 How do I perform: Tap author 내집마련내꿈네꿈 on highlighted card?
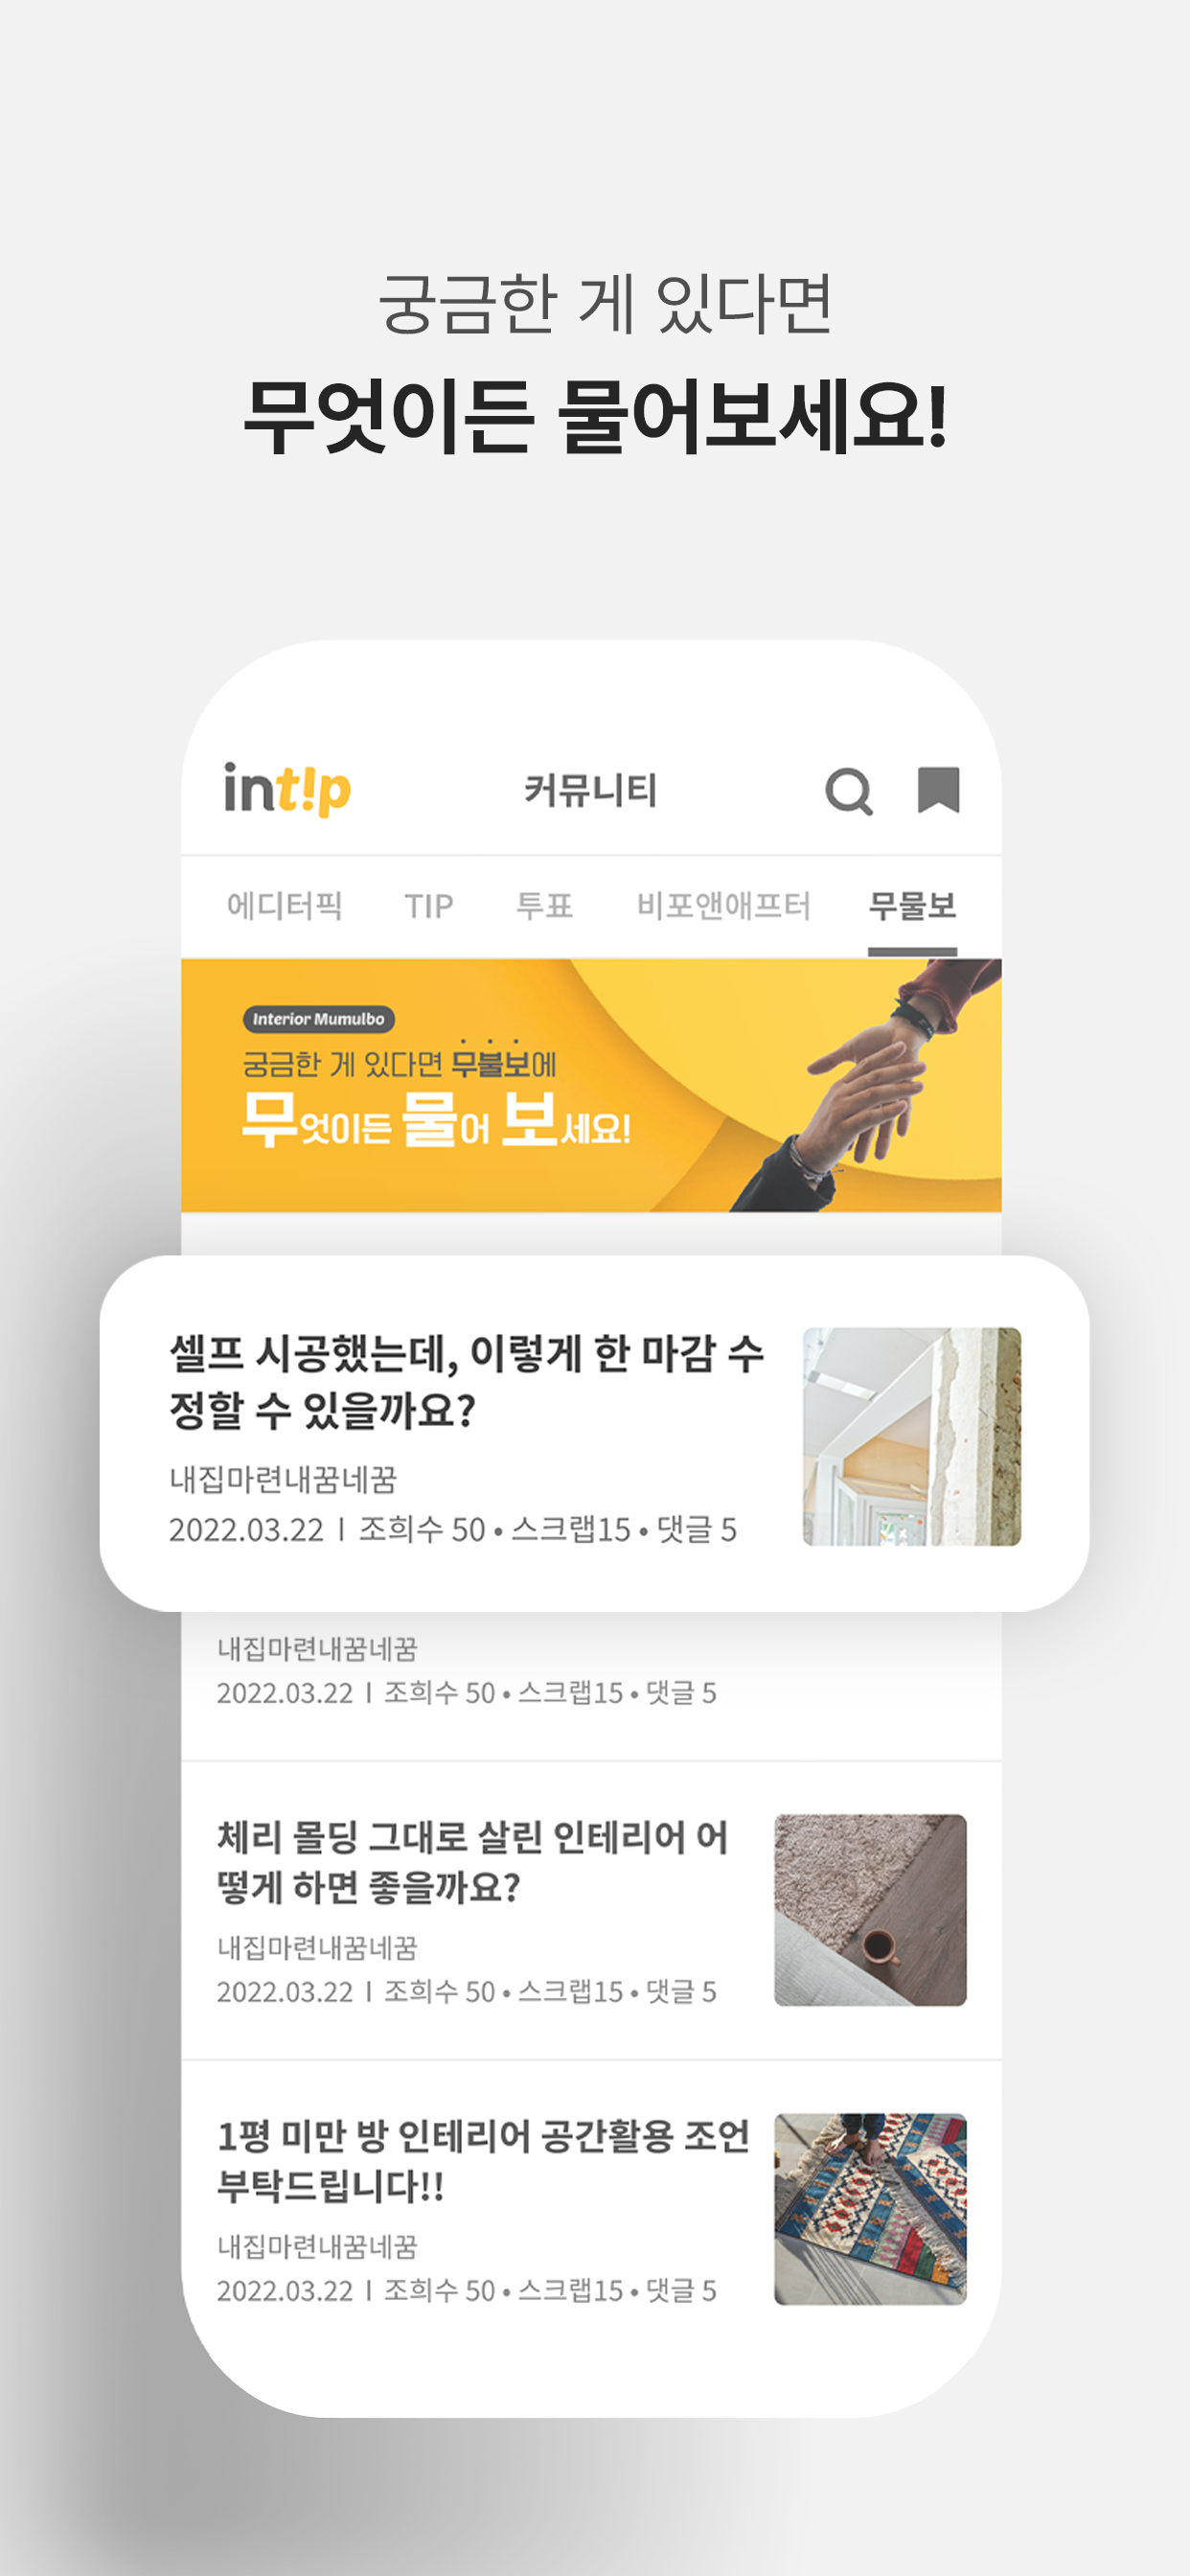(x=283, y=1478)
